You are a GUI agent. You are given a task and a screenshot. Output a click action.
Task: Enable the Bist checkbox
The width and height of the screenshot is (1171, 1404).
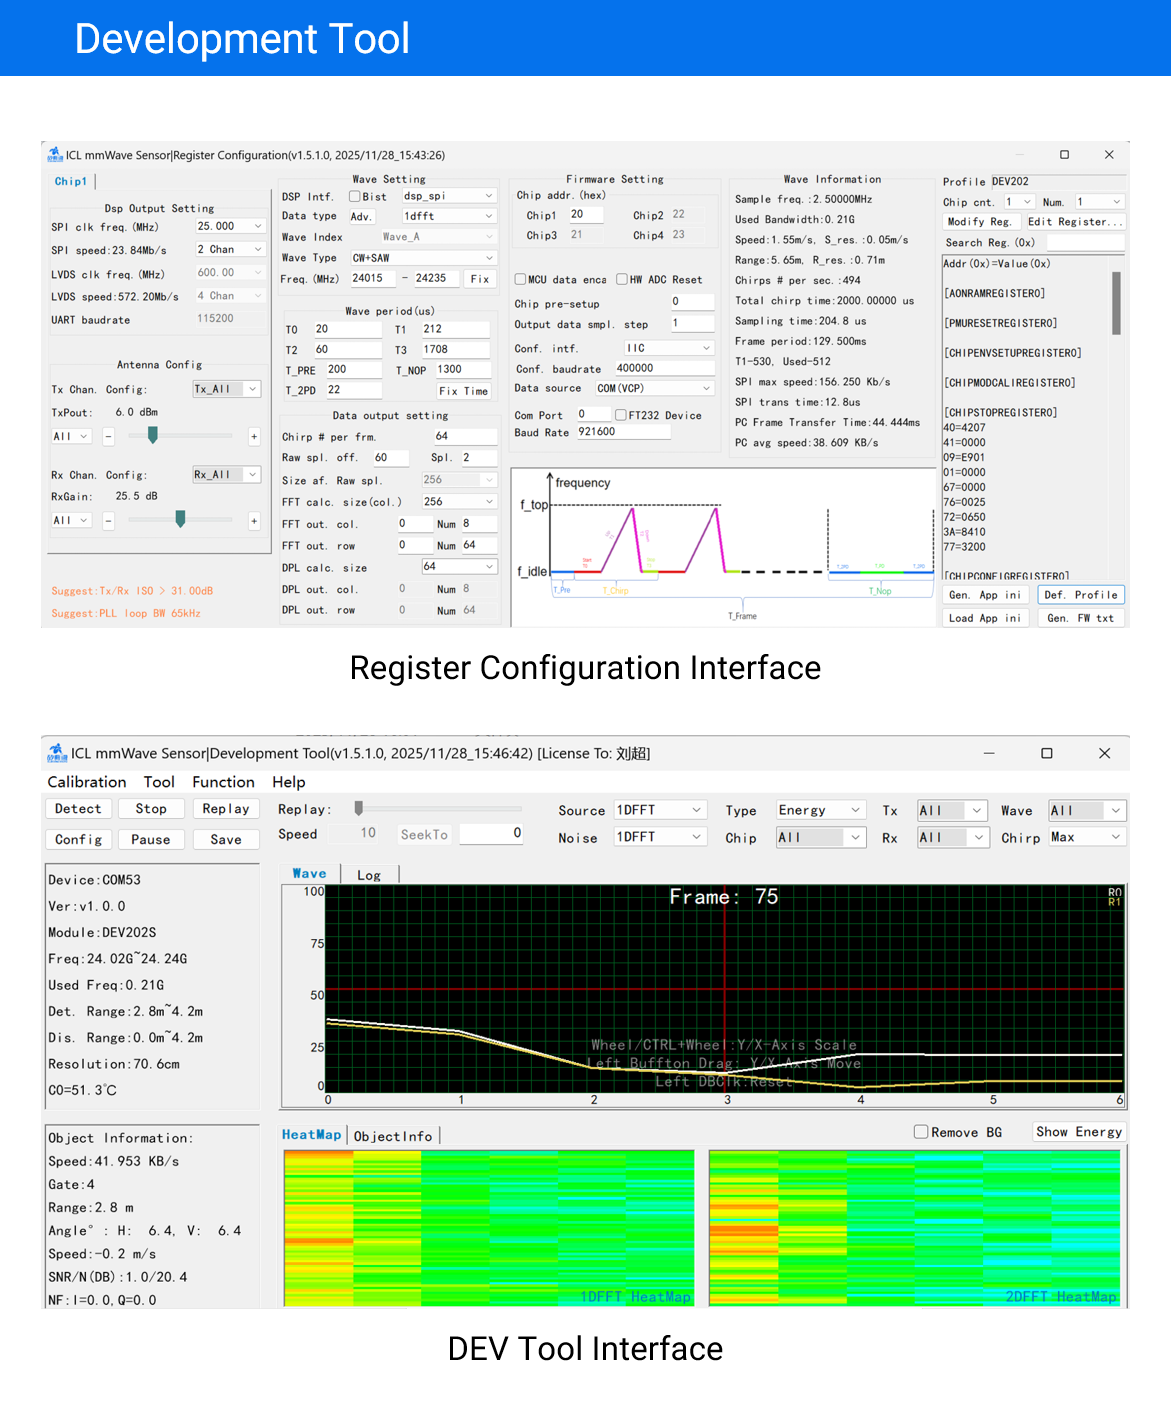(355, 196)
